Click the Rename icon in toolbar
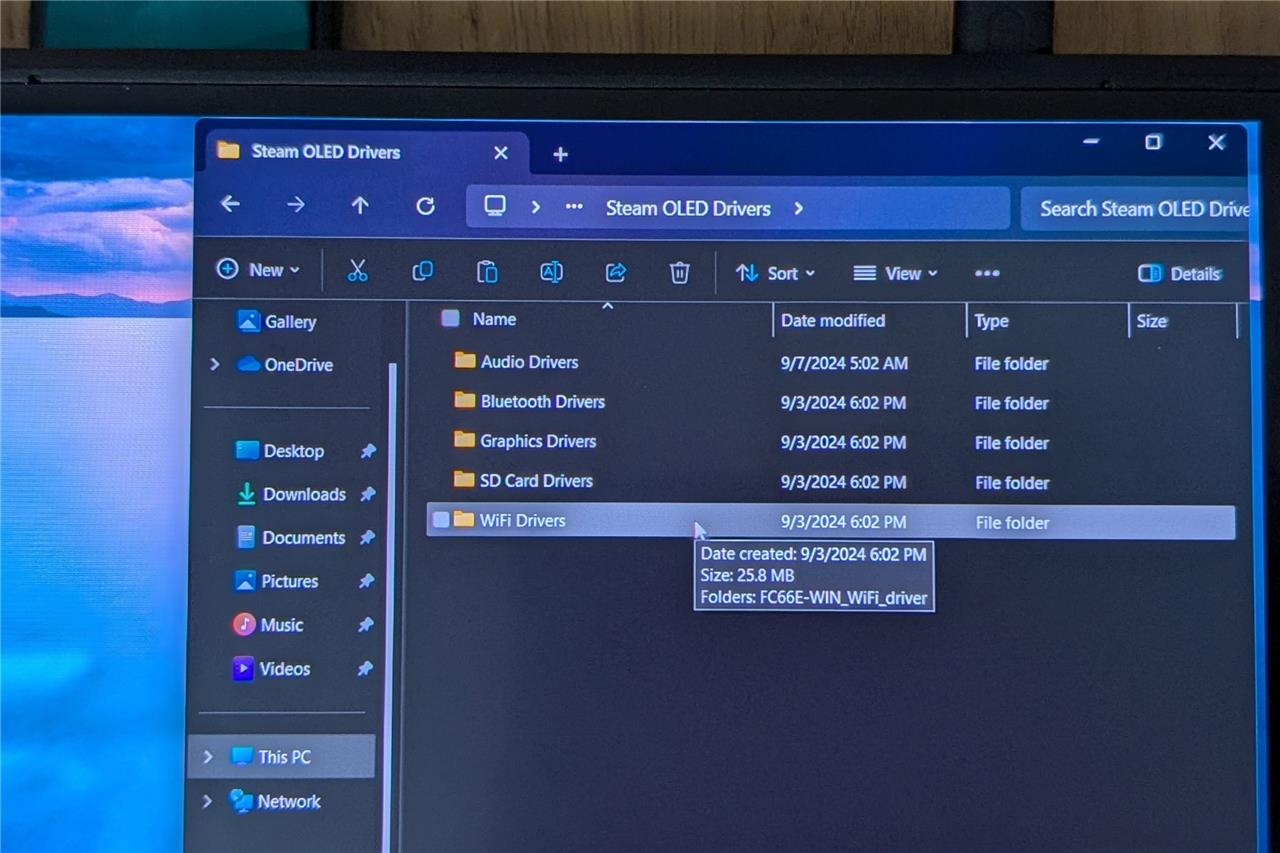This screenshot has height=853, width=1280. point(551,272)
